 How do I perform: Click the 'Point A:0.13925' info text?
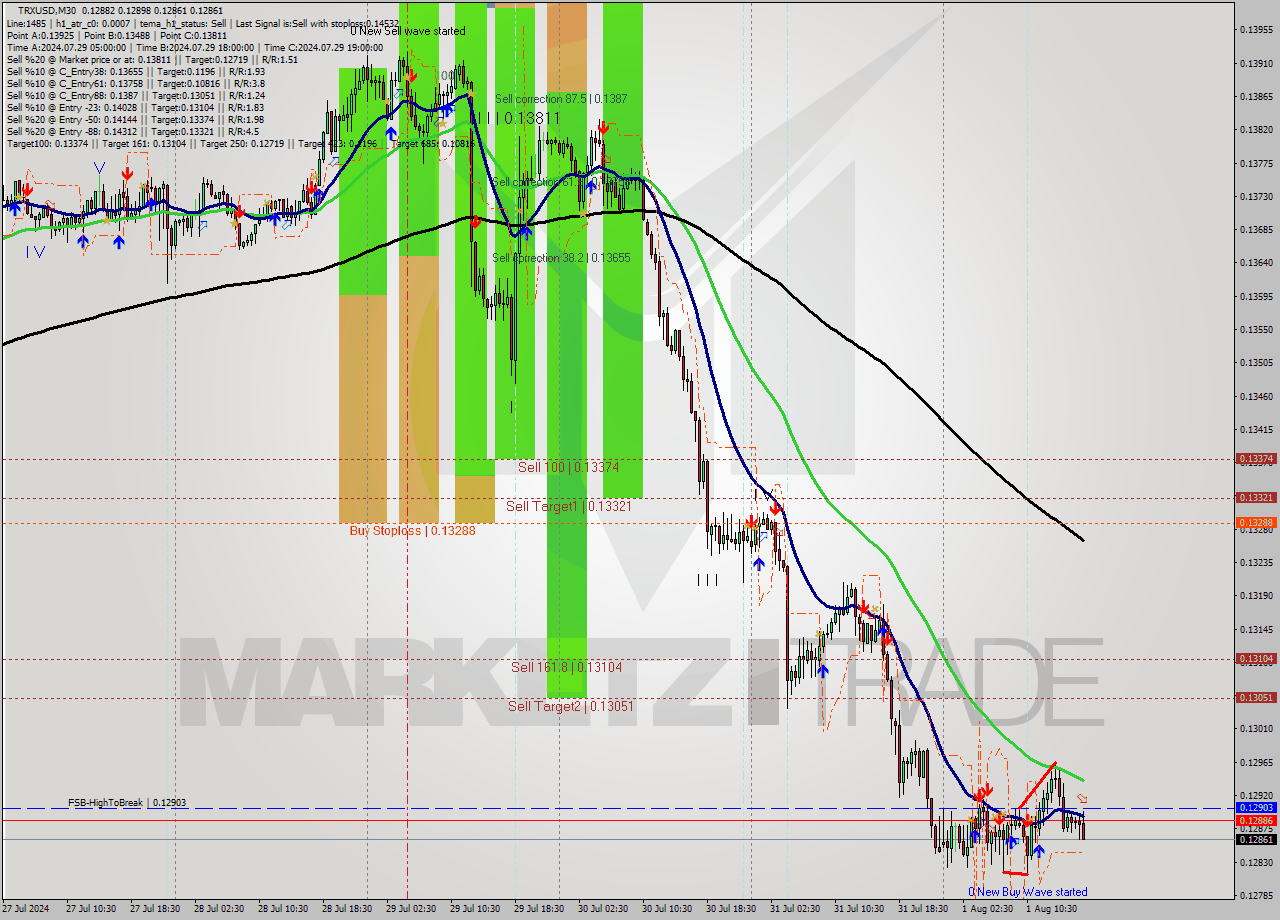tap(39, 35)
